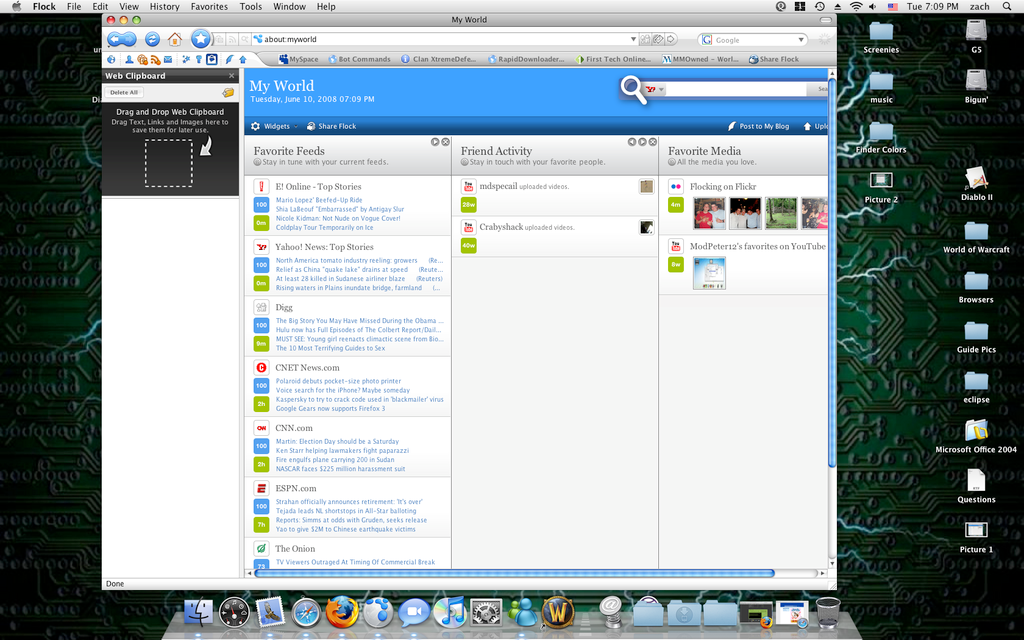This screenshot has width=1024, height=640.
Task: Open the CNET News.com feed heading
Action: (308, 368)
